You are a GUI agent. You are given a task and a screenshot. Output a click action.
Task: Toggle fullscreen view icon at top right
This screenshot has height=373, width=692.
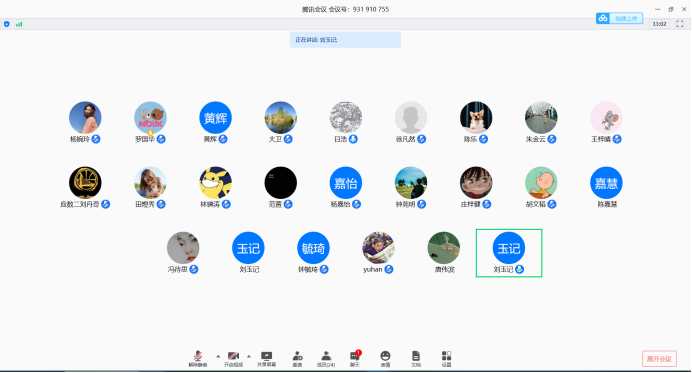tap(680, 24)
